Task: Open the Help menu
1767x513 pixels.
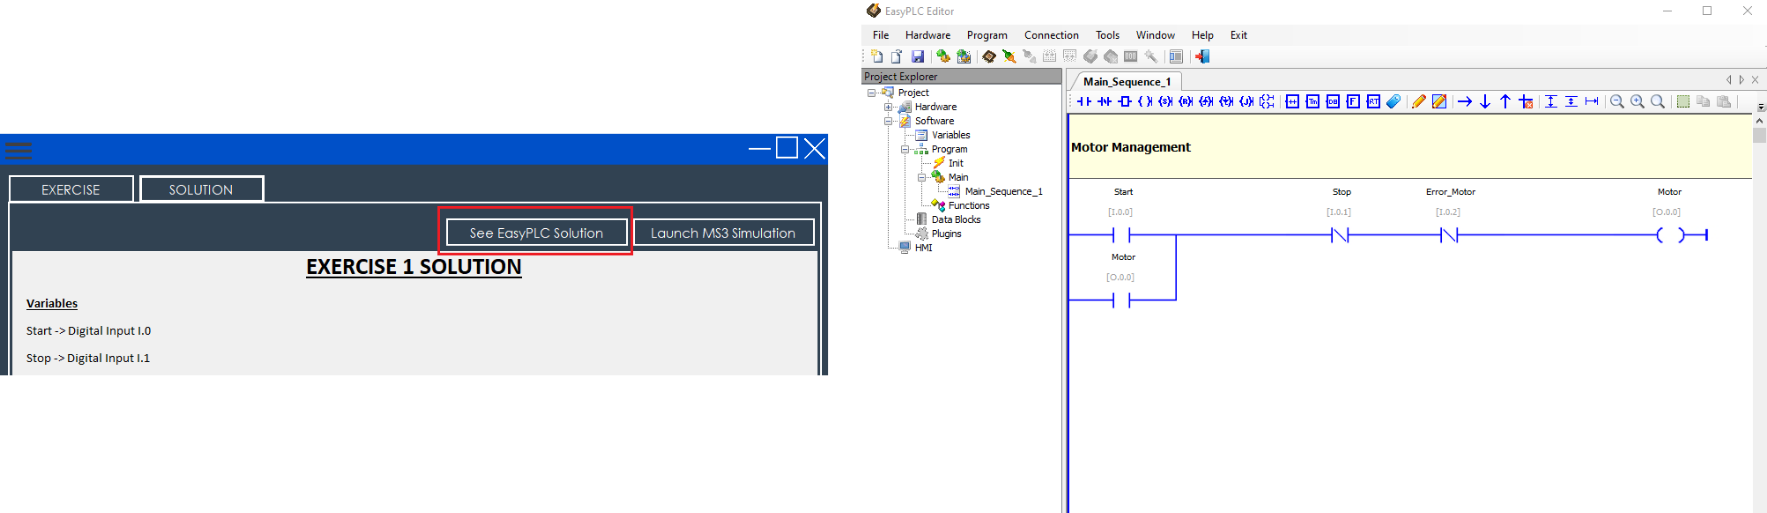Action: [x=1202, y=35]
